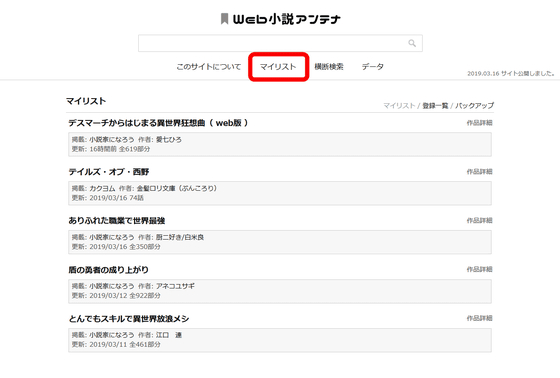The width and height of the screenshot is (560, 378).
Task: Open the このサイトについて menu item
Action: point(209,67)
